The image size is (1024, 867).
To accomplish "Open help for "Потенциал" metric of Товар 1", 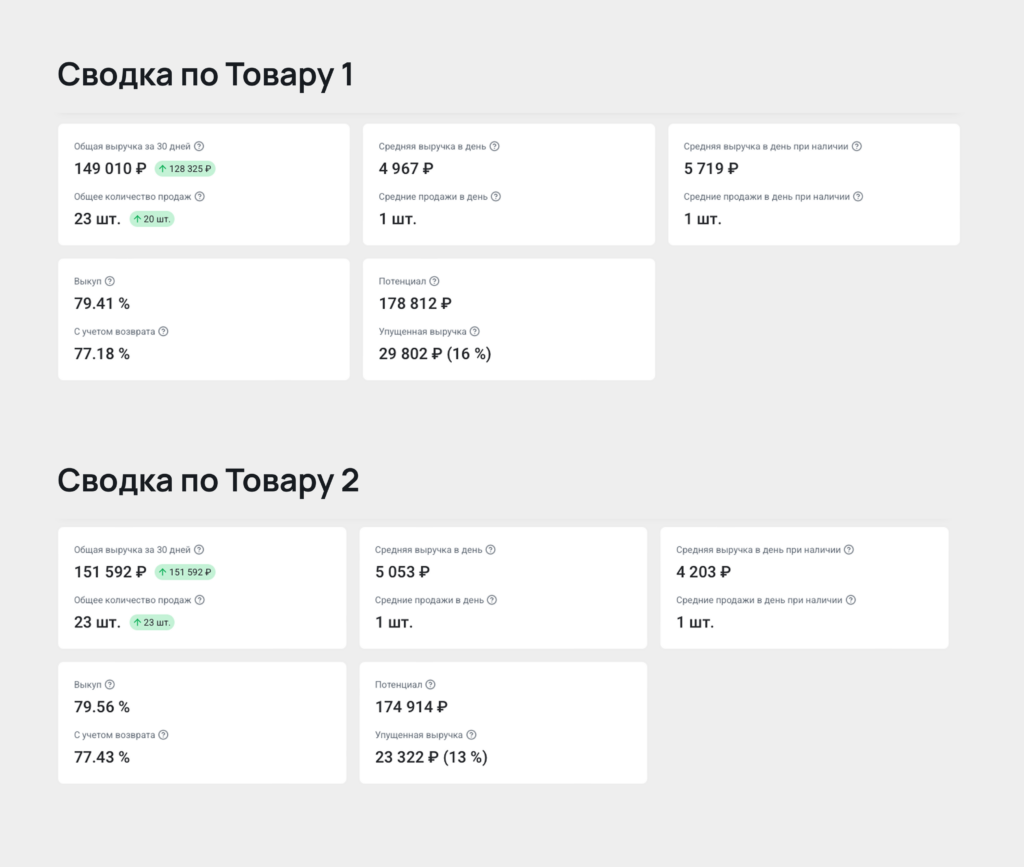I will pyautogui.click(x=435, y=281).
